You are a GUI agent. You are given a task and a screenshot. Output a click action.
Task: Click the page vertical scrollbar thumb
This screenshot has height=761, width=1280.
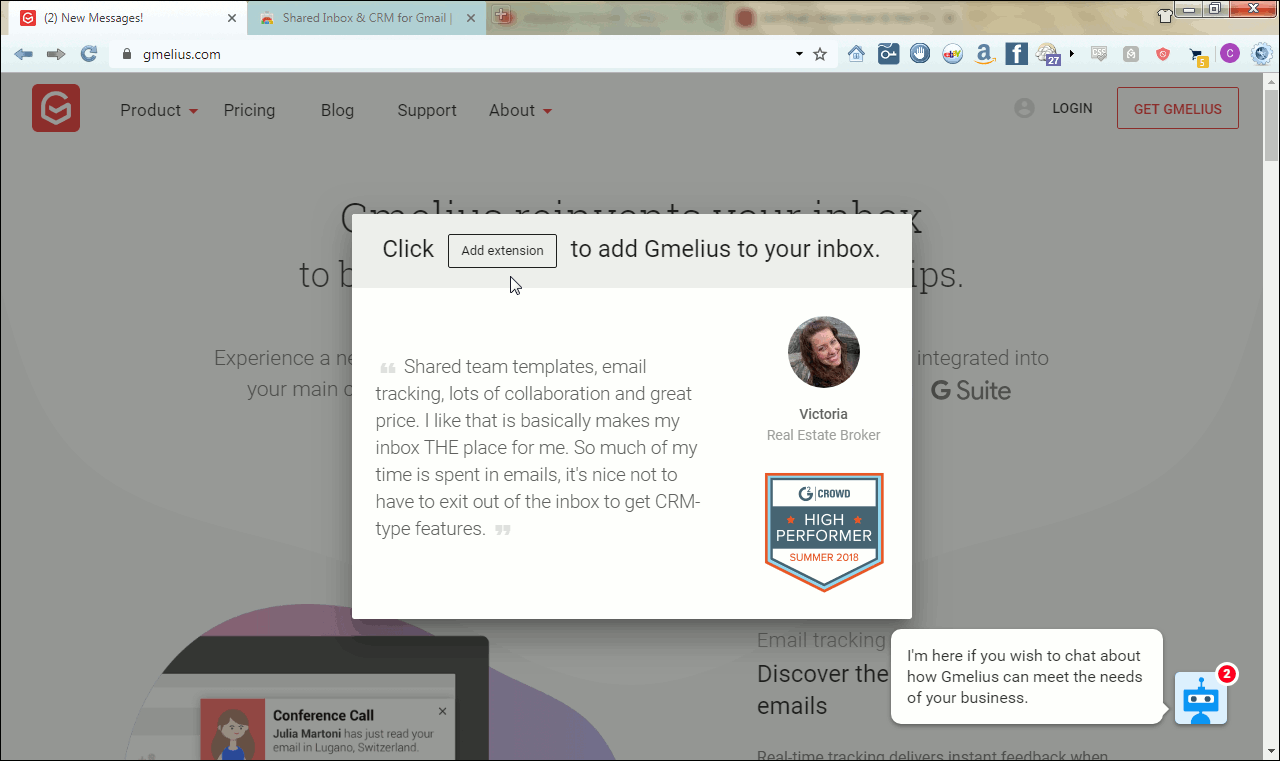[1271, 125]
